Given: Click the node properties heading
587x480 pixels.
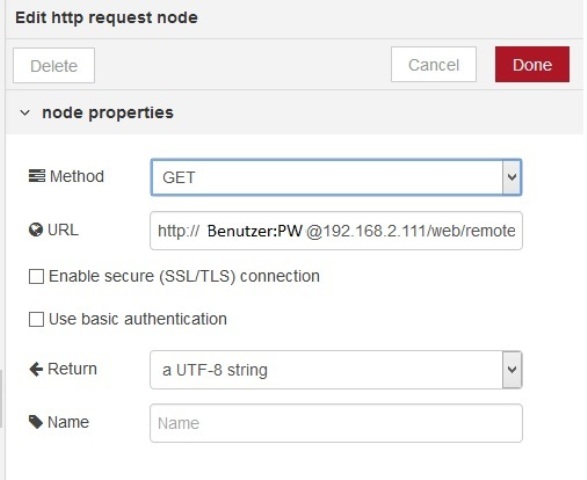Looking at the screenshot, I should 108,112.
